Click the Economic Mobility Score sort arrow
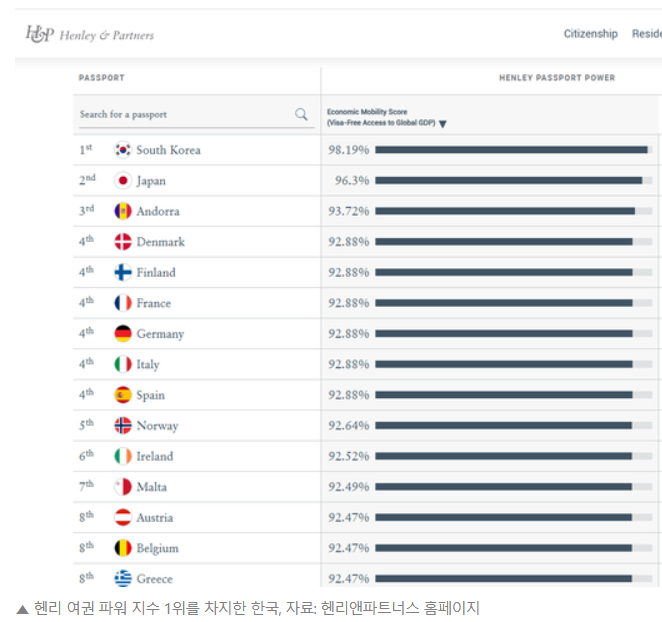 (x=442, y=124)
